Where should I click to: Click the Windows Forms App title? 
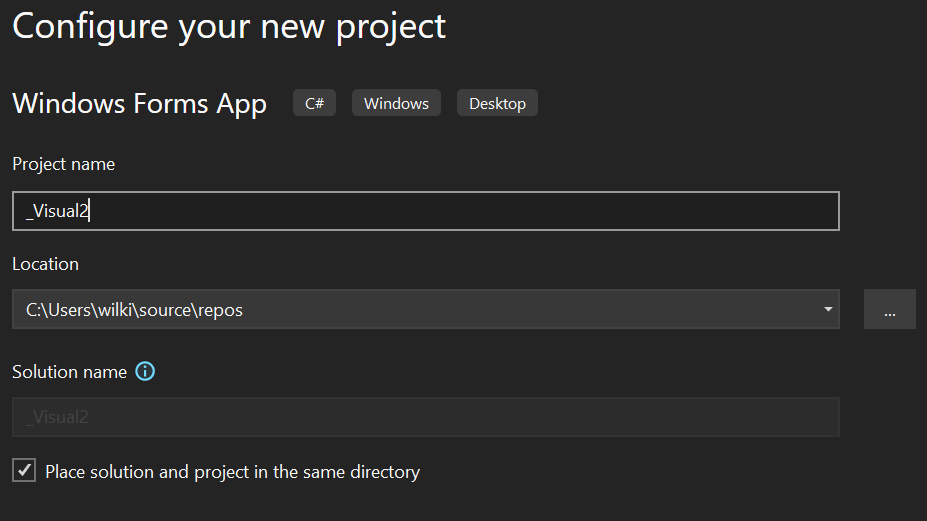[140, 104]
